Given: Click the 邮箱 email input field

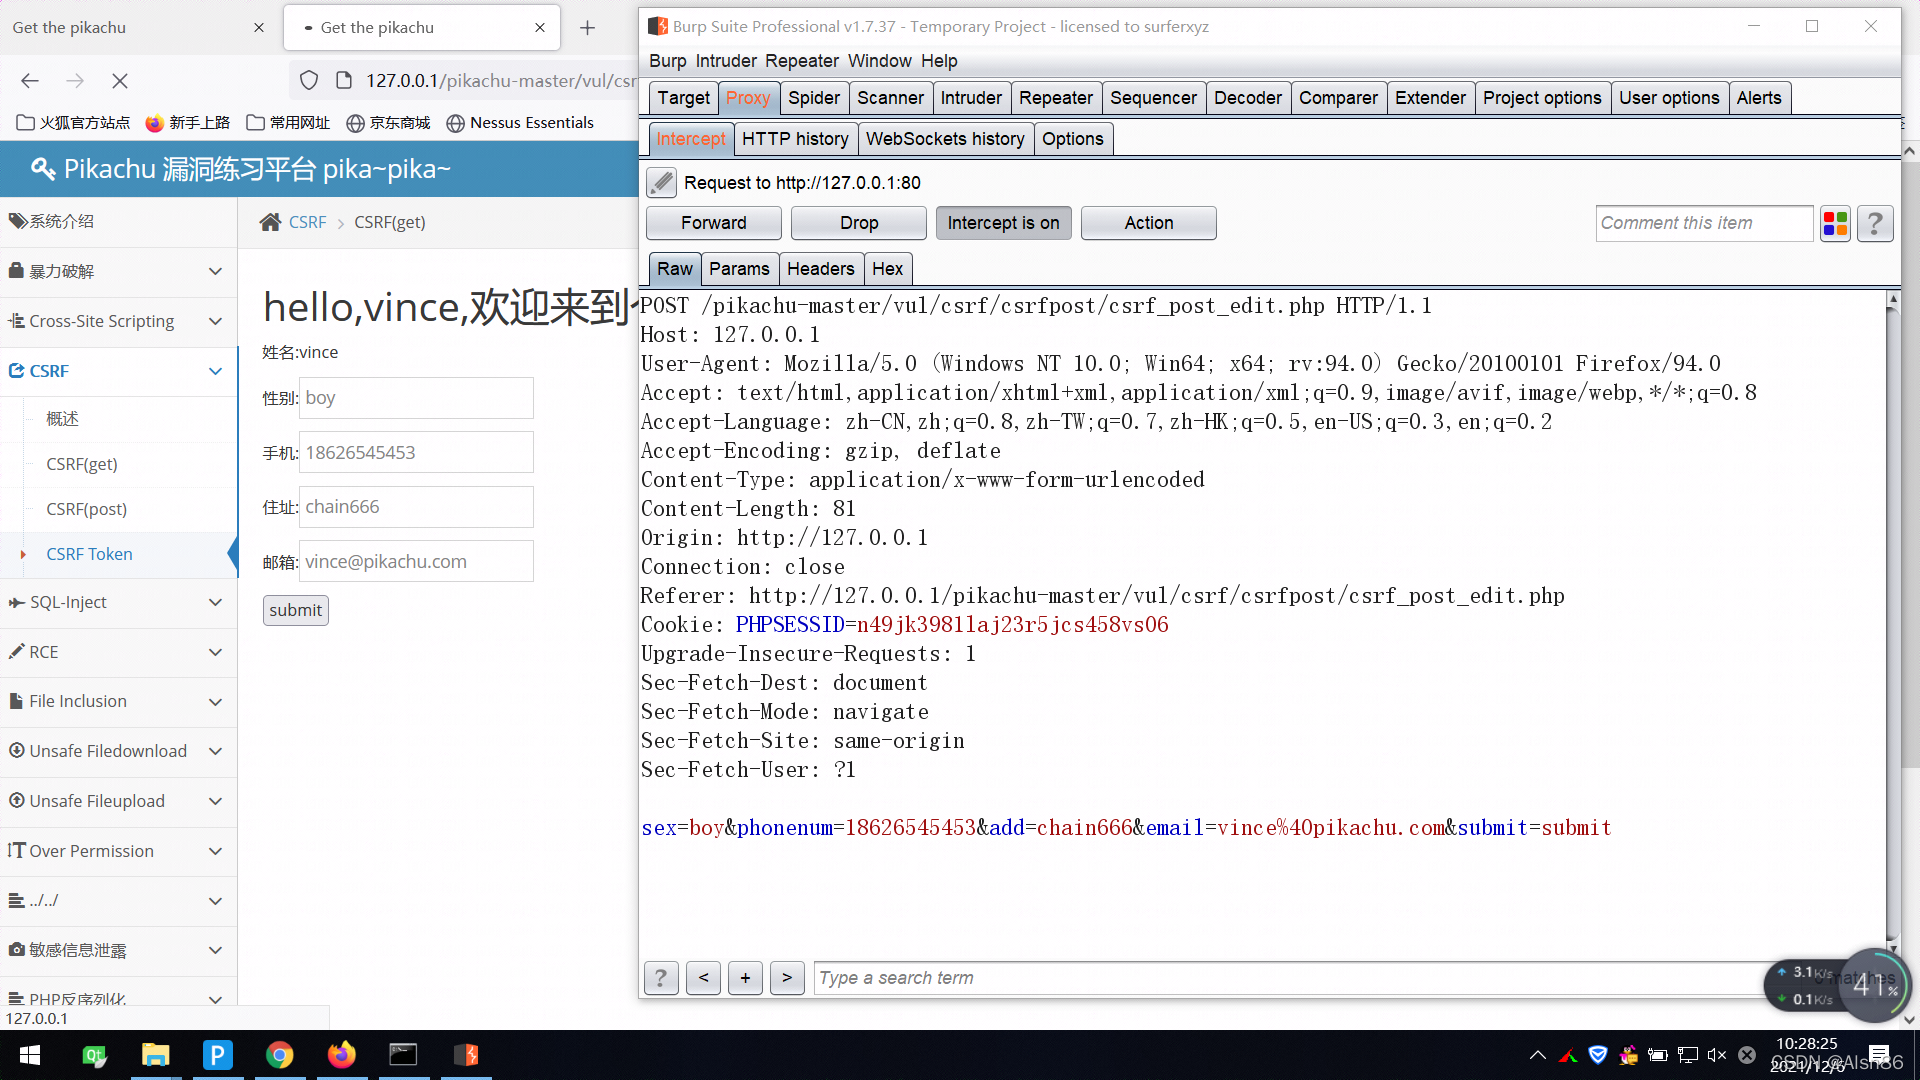Looking at the screenshot, I should click(x=416, y=562).
